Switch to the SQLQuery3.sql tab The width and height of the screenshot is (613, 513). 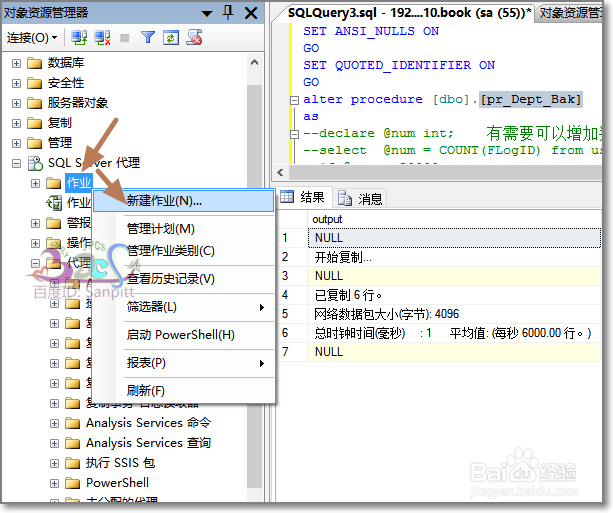pos(409,13)
